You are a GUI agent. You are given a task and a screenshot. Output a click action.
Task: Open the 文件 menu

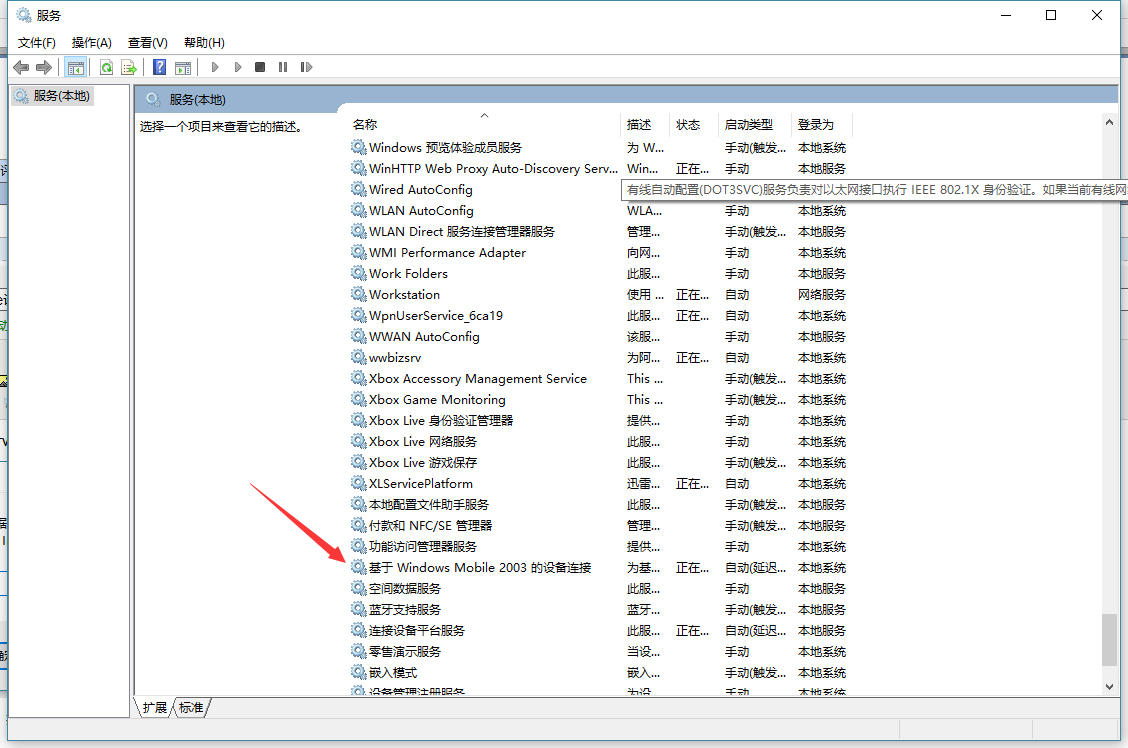click(36, 42)
